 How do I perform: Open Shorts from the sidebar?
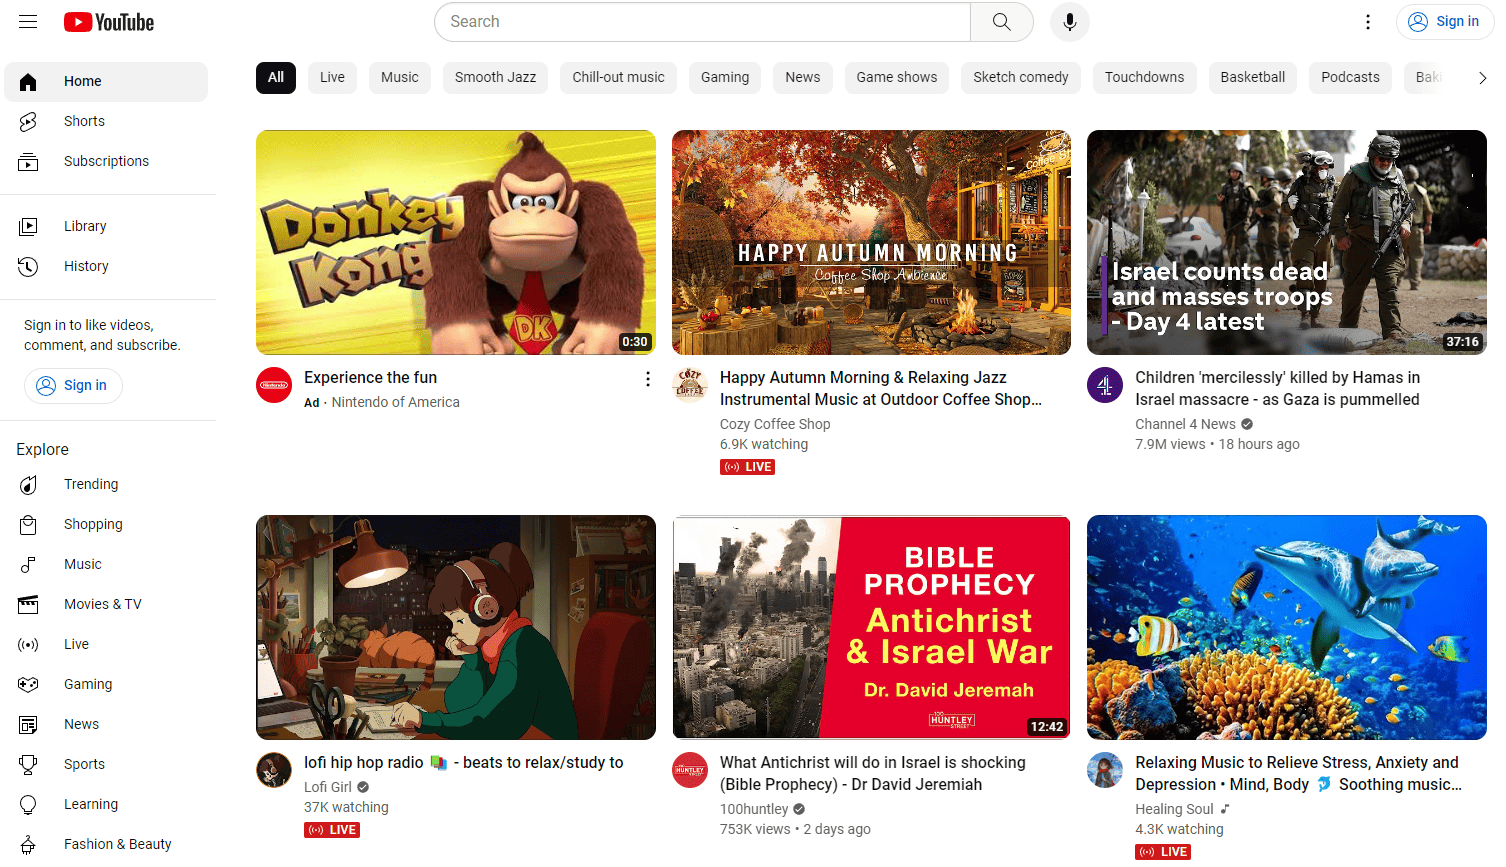coord(106,121)
